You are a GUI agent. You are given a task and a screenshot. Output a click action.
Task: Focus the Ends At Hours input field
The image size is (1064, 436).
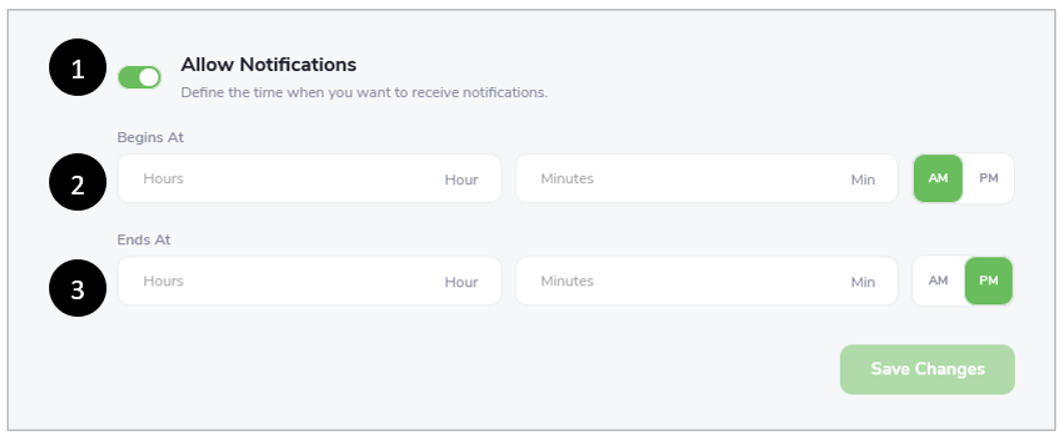(309, 281)
